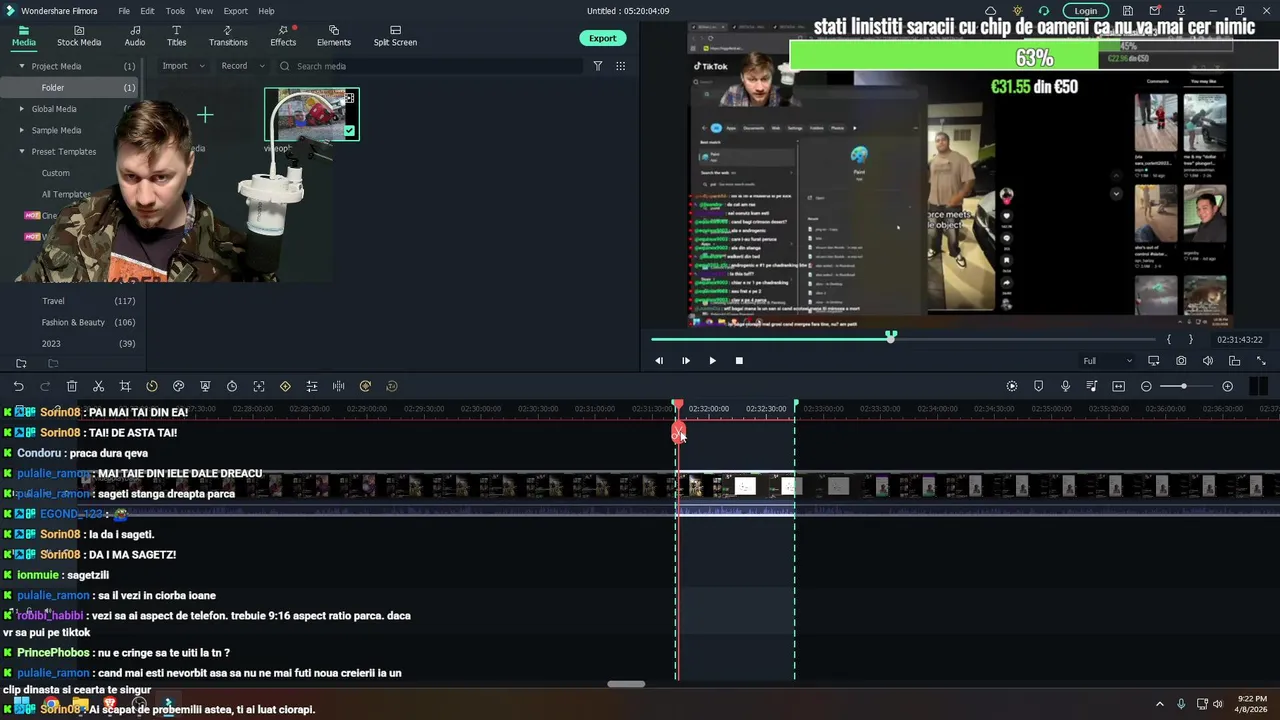Click the Keyframe diamond icon
The height and width of the screenshot is (720, 1280).
click(x=285, y=386)
